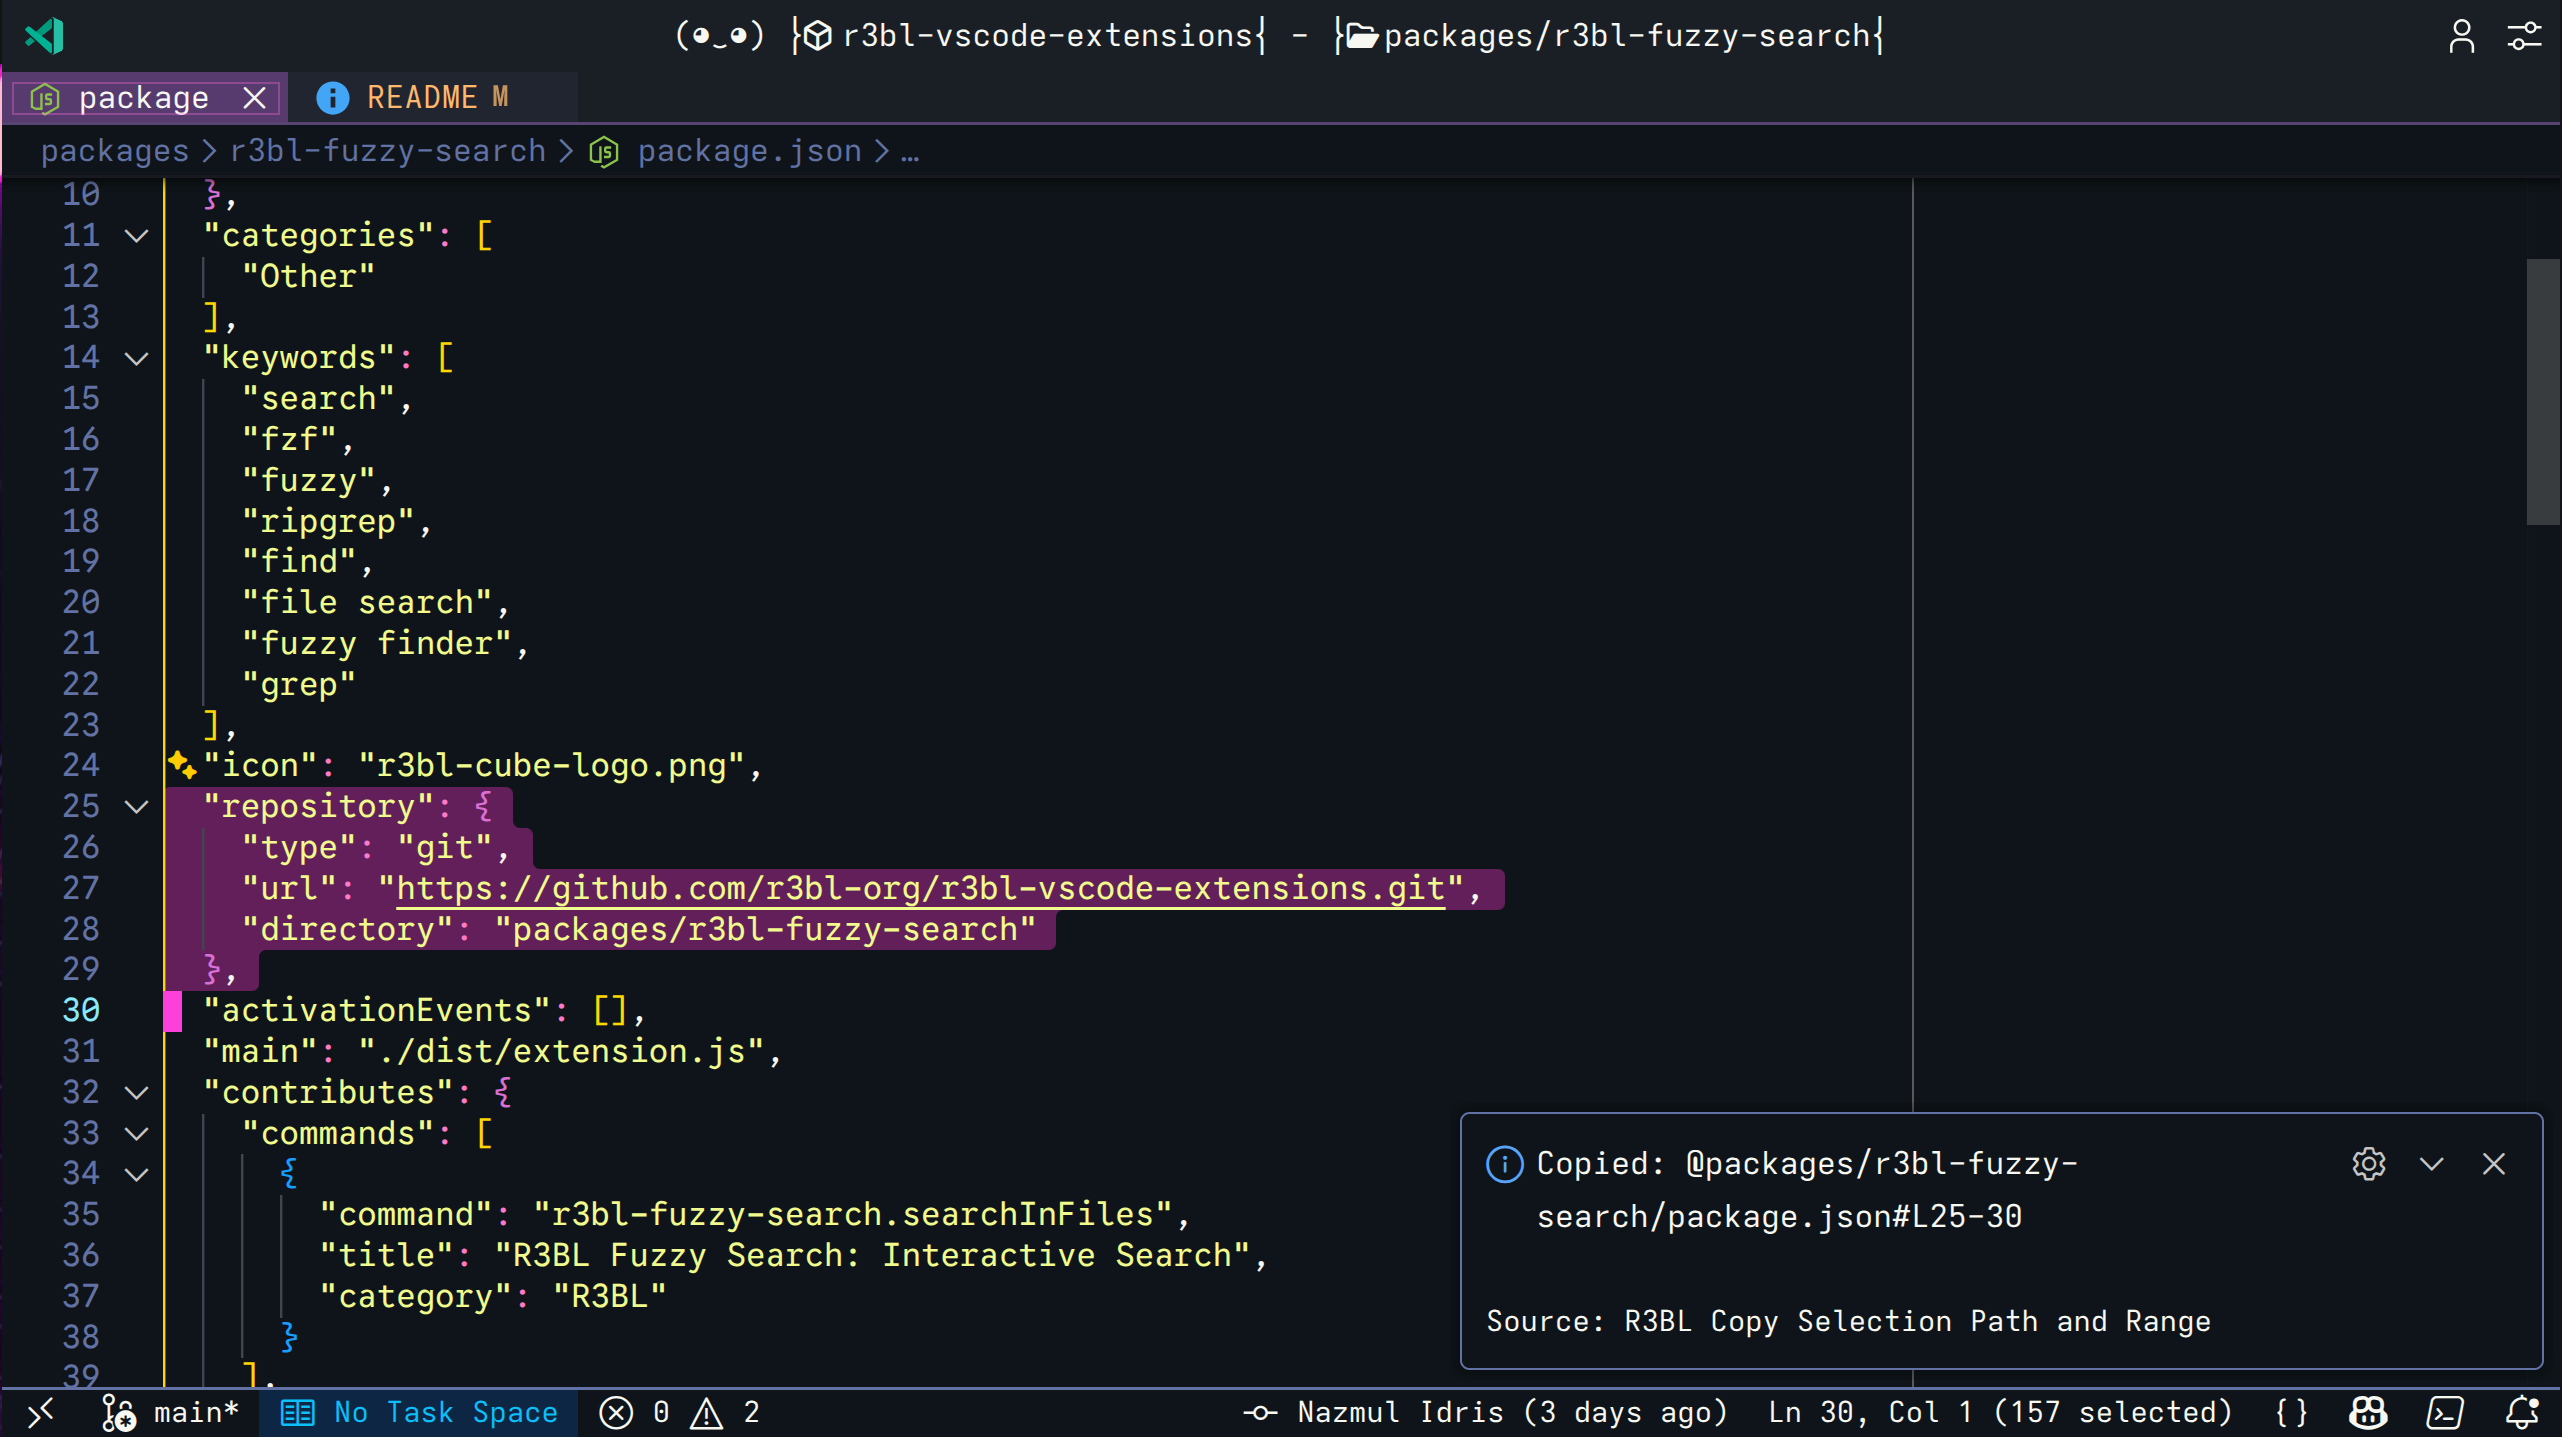Click the remote window indicator bottom left
The height and width of the screenshot is (1437, 2562).
pyautogui.click(x=41, y=1412)
